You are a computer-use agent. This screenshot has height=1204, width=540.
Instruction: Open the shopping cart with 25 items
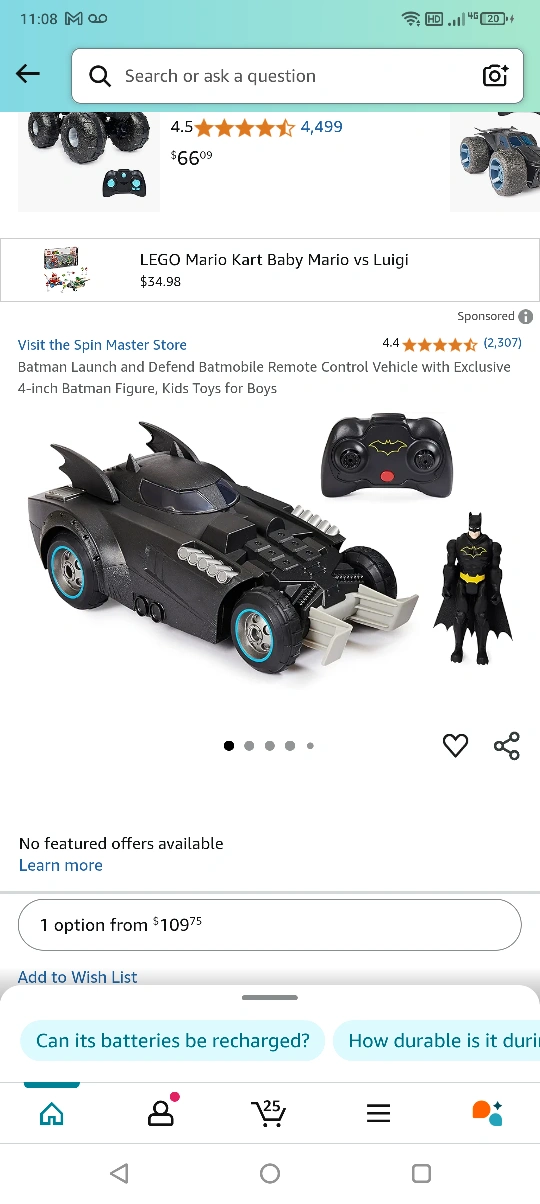click(x=269, y=1112)
